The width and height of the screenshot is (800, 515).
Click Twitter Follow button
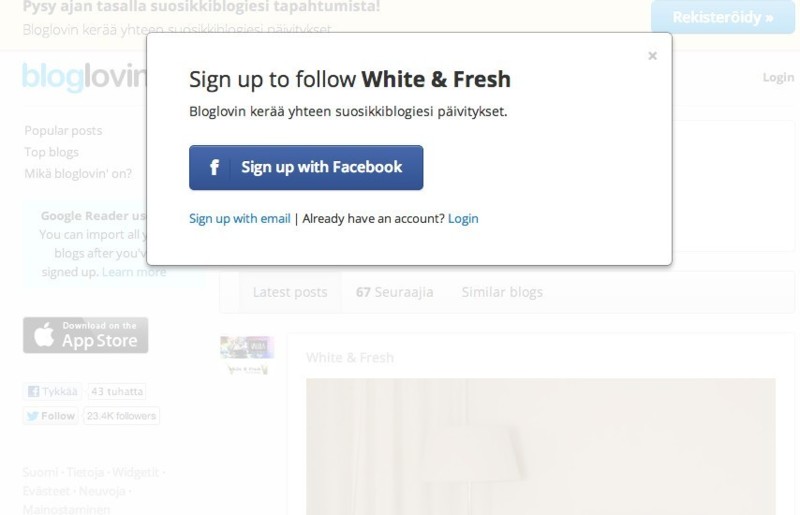coord(51,416)
